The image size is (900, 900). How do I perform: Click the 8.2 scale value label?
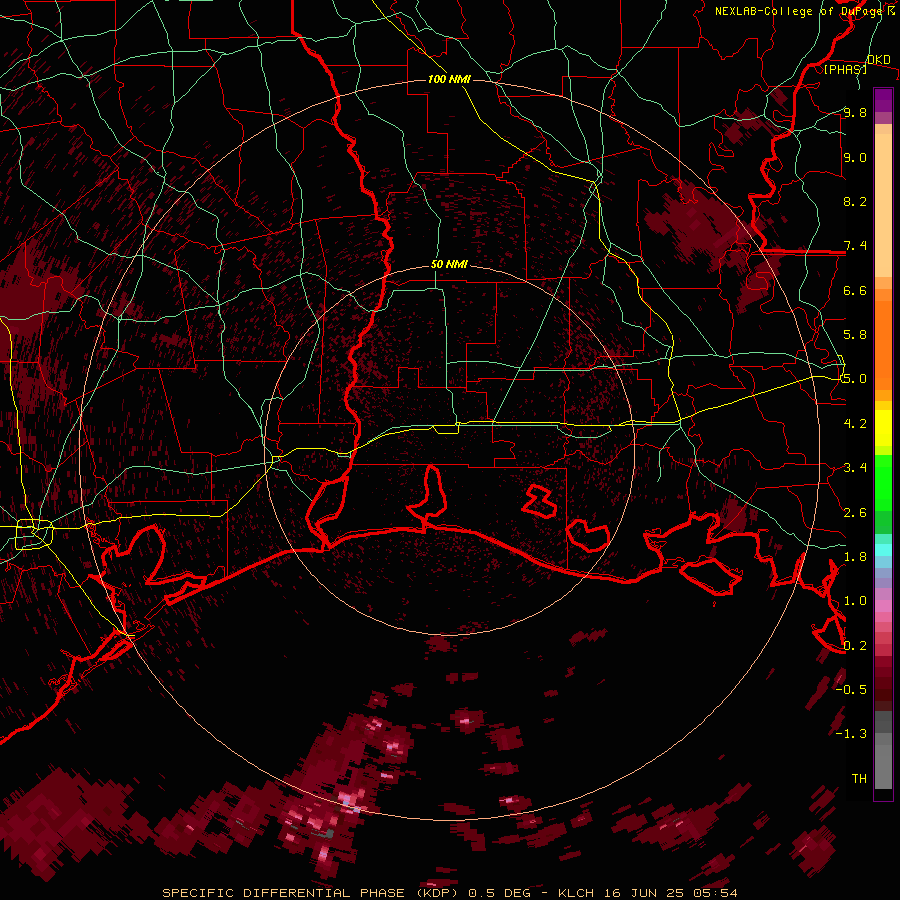[855, 201]
